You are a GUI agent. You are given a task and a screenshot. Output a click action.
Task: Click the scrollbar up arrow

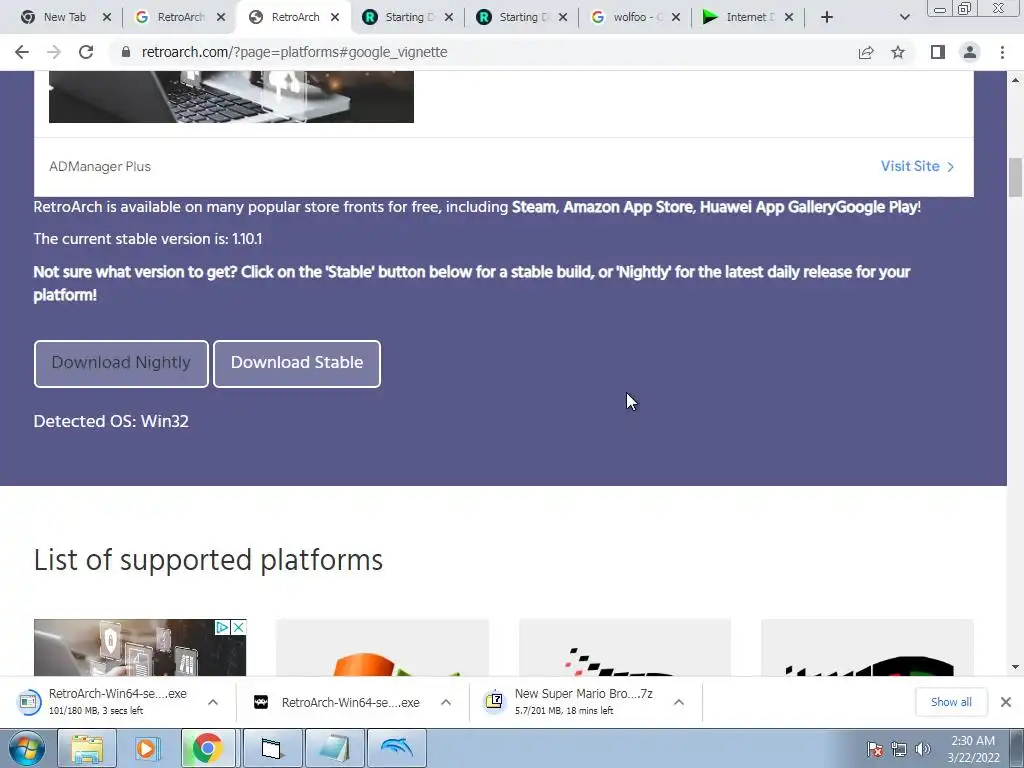(1016, 80)
